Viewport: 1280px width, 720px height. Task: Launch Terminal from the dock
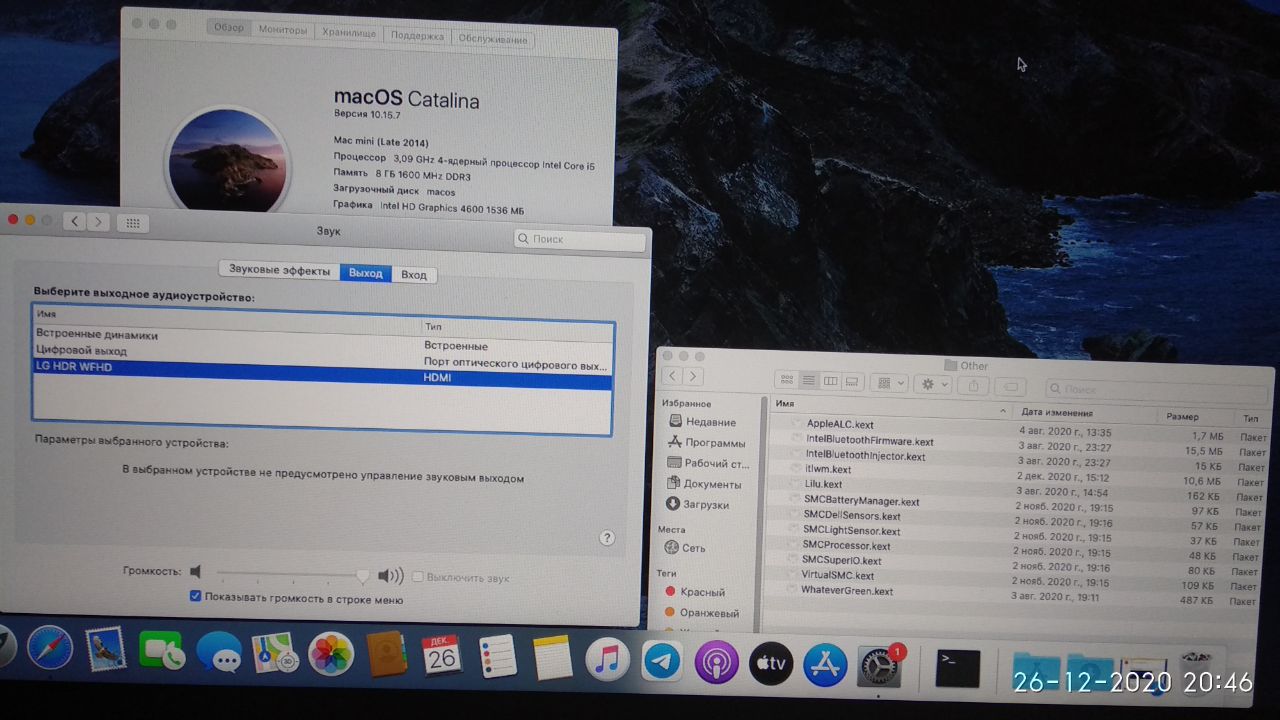[x=958, y=668]
